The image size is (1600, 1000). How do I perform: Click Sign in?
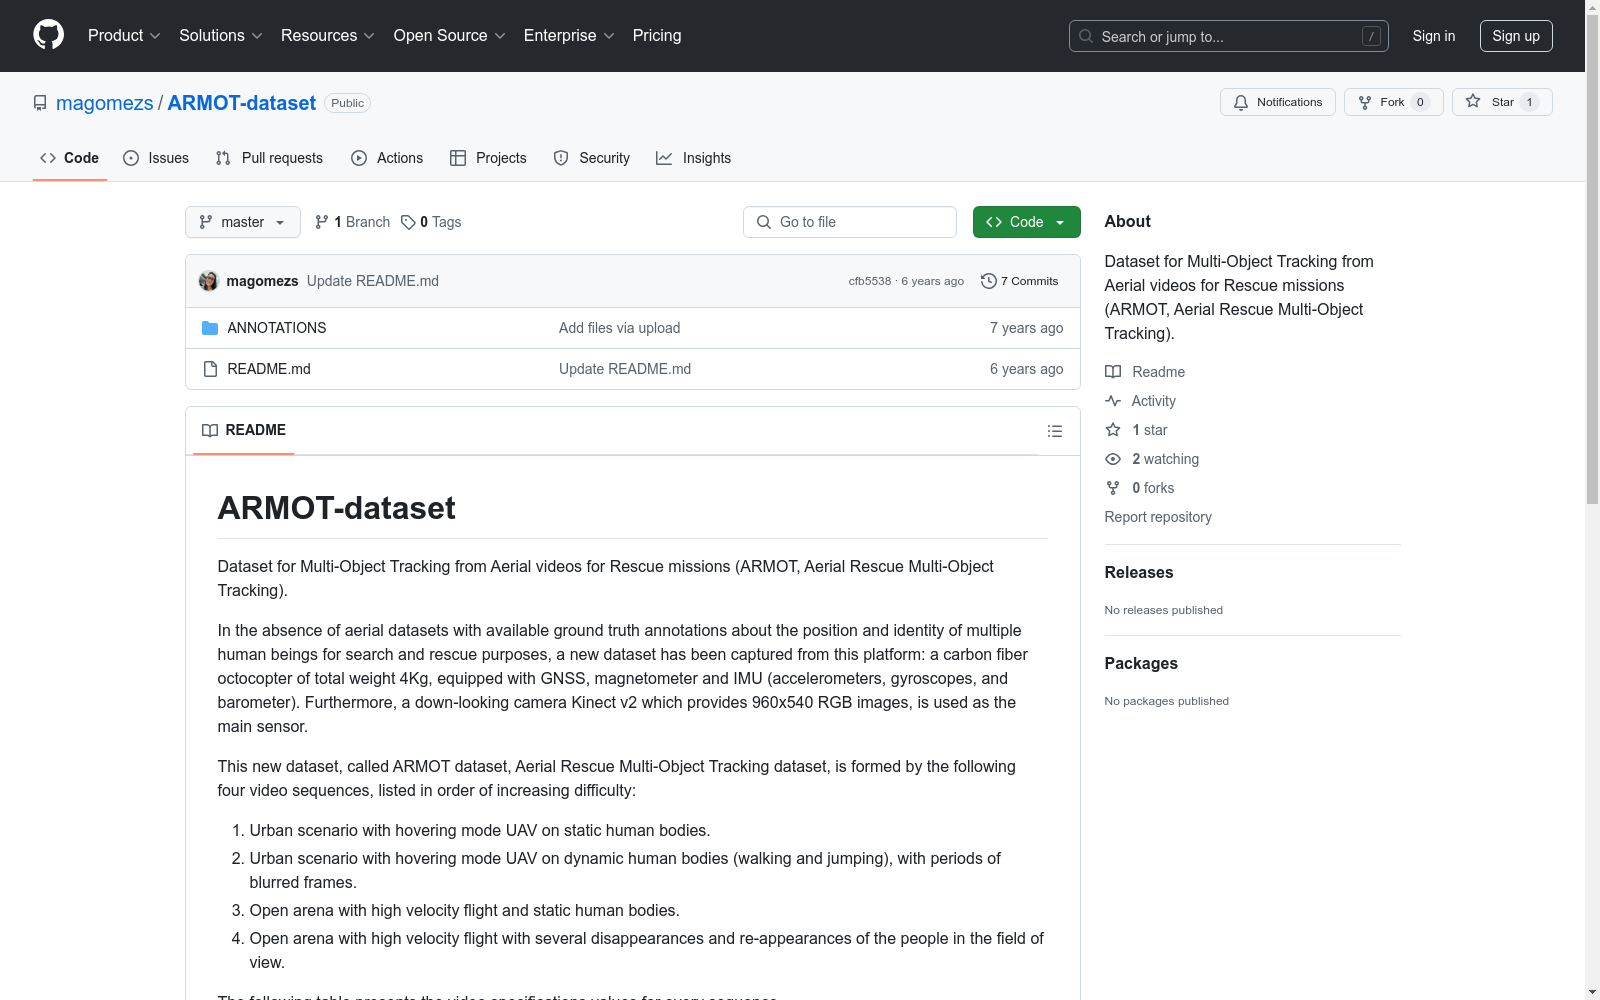1433,36
